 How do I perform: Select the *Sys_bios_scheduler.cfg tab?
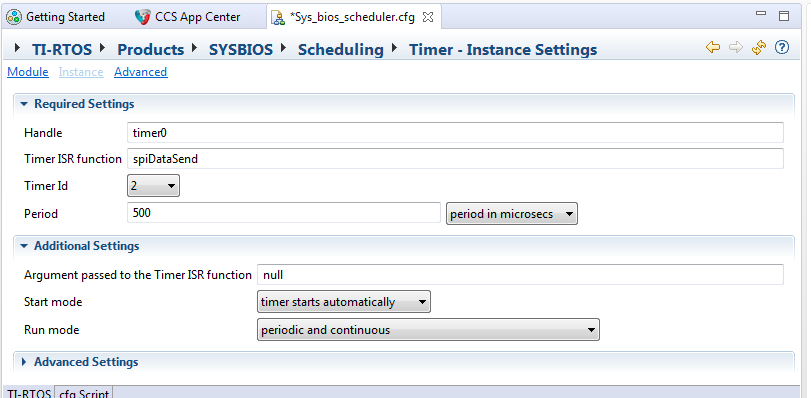point(353,17)
